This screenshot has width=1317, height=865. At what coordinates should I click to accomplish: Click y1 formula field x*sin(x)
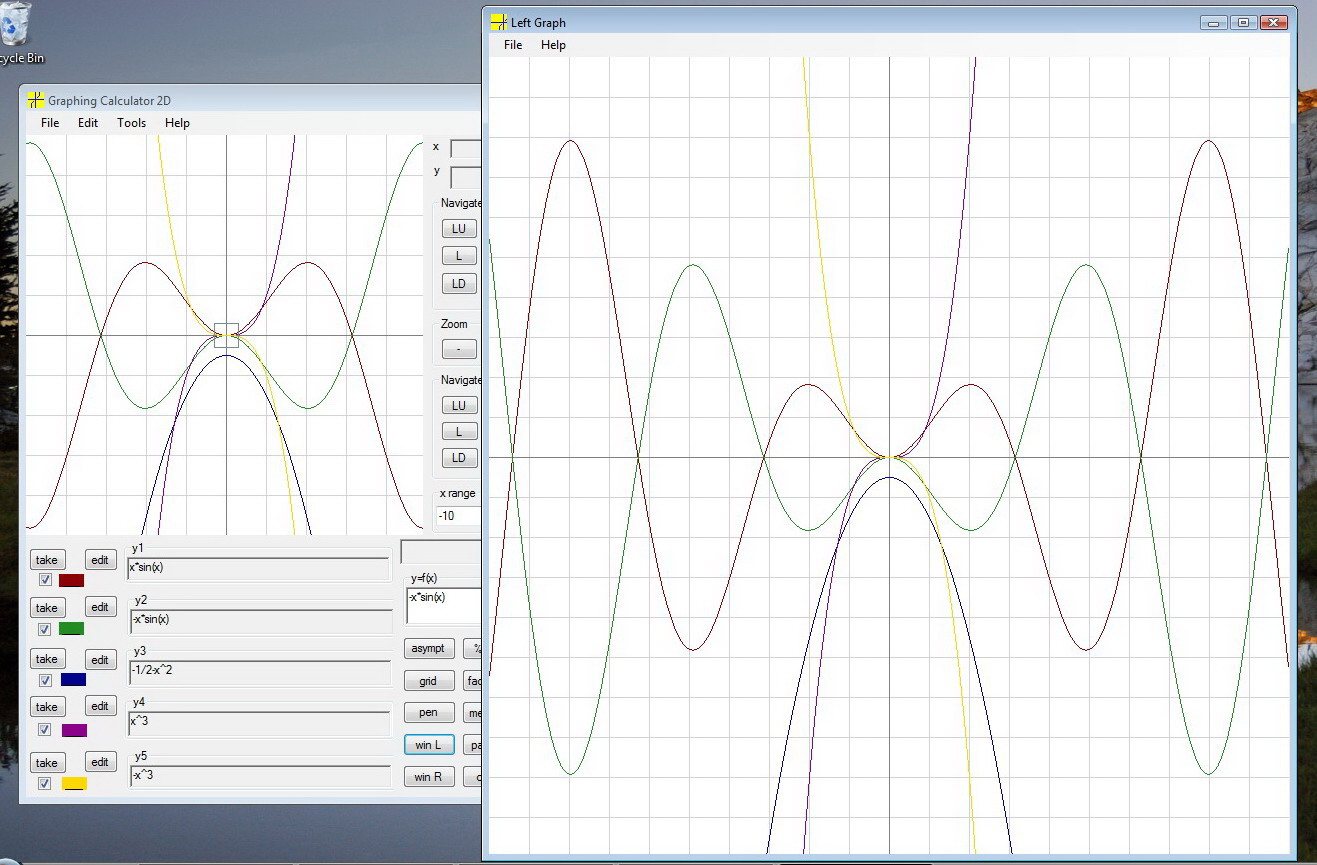pyautogui.click(x=258, y=569)
